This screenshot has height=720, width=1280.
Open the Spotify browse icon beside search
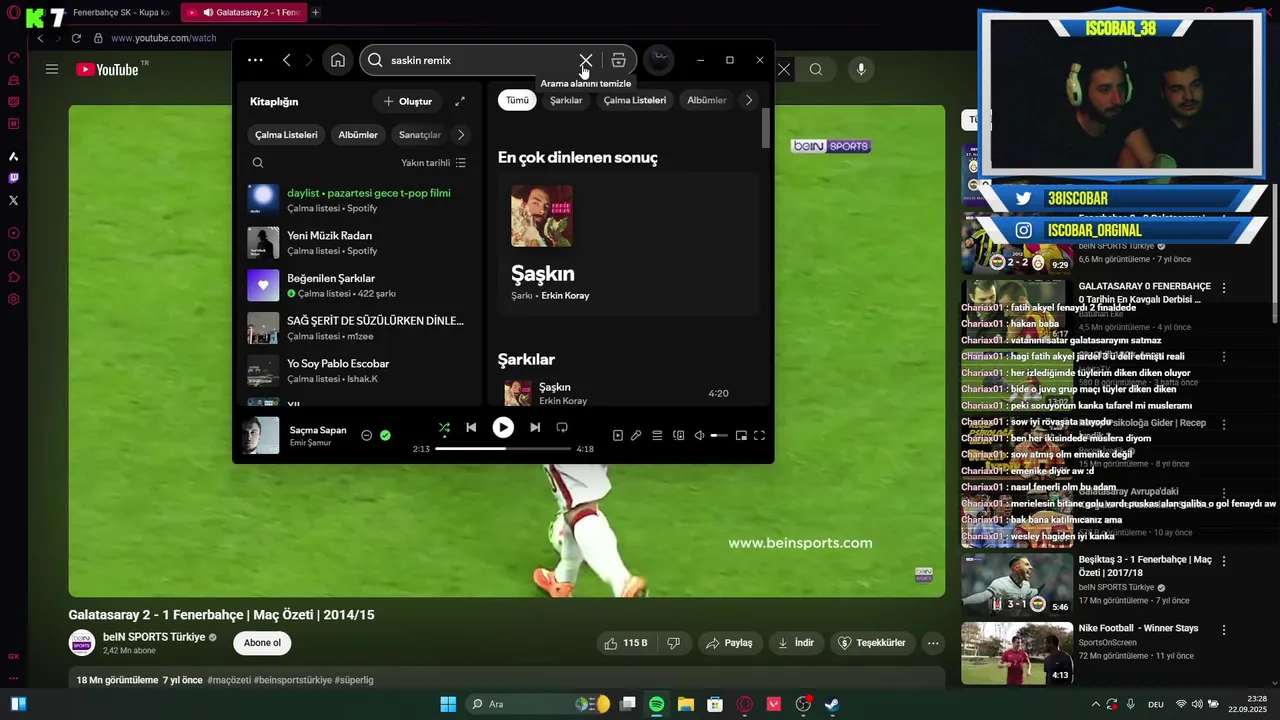point(619,60)
